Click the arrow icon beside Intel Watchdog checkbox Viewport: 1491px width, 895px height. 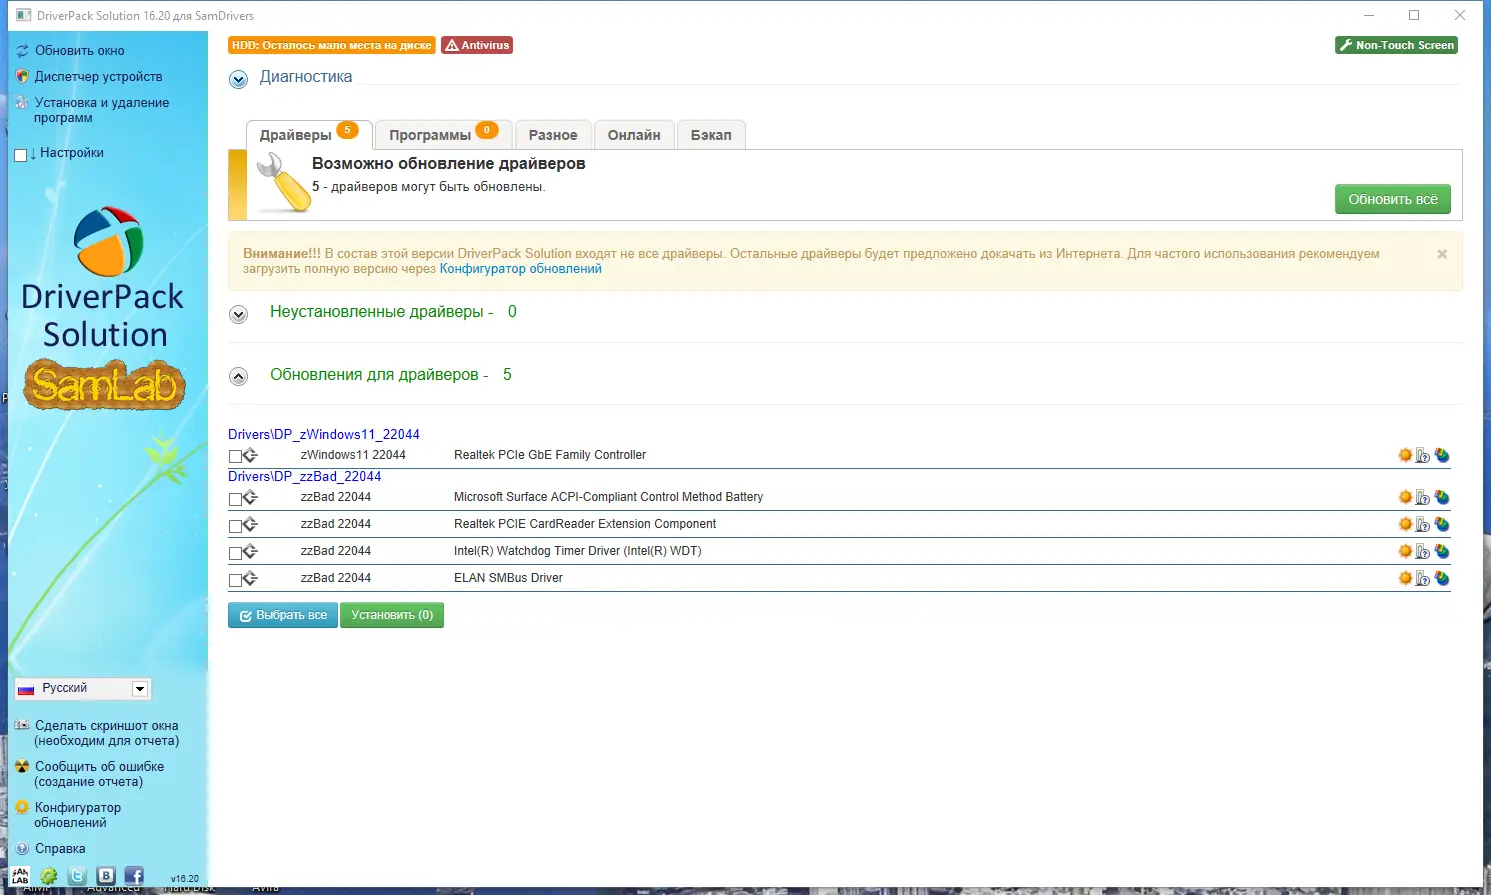250,551
